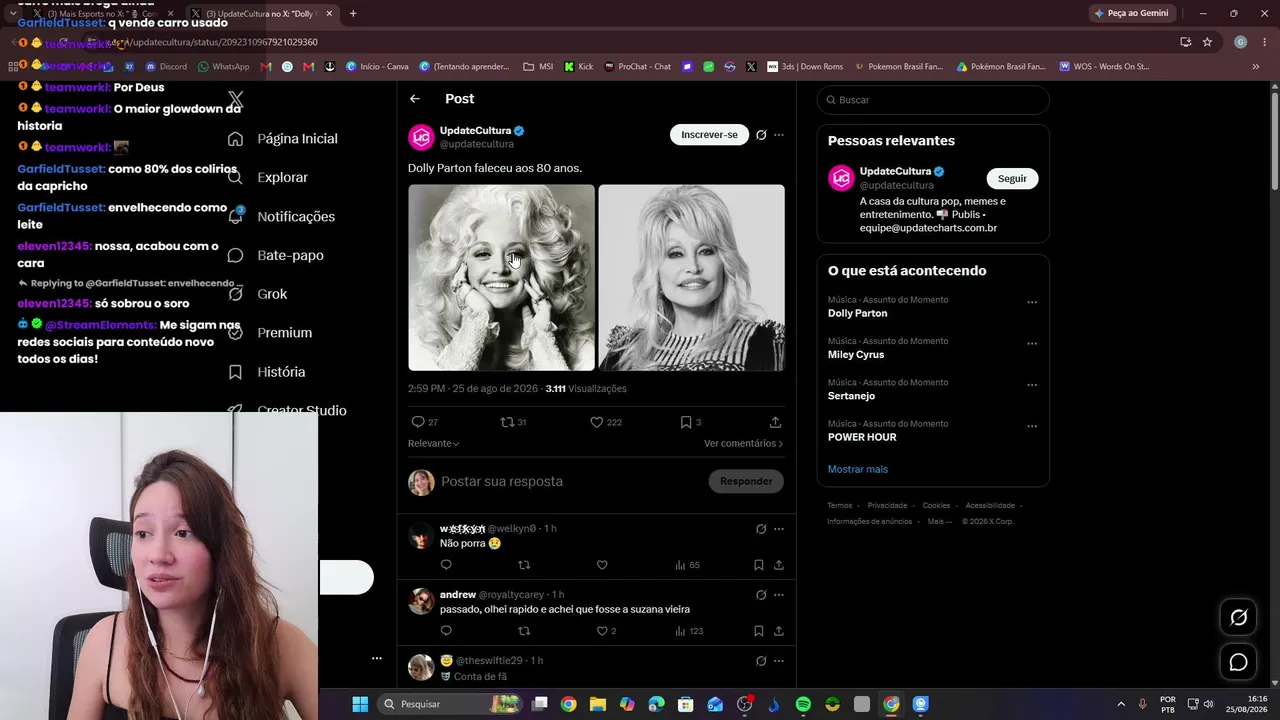Open Miley Cyrus trending topic

click(x=856, y=355)
